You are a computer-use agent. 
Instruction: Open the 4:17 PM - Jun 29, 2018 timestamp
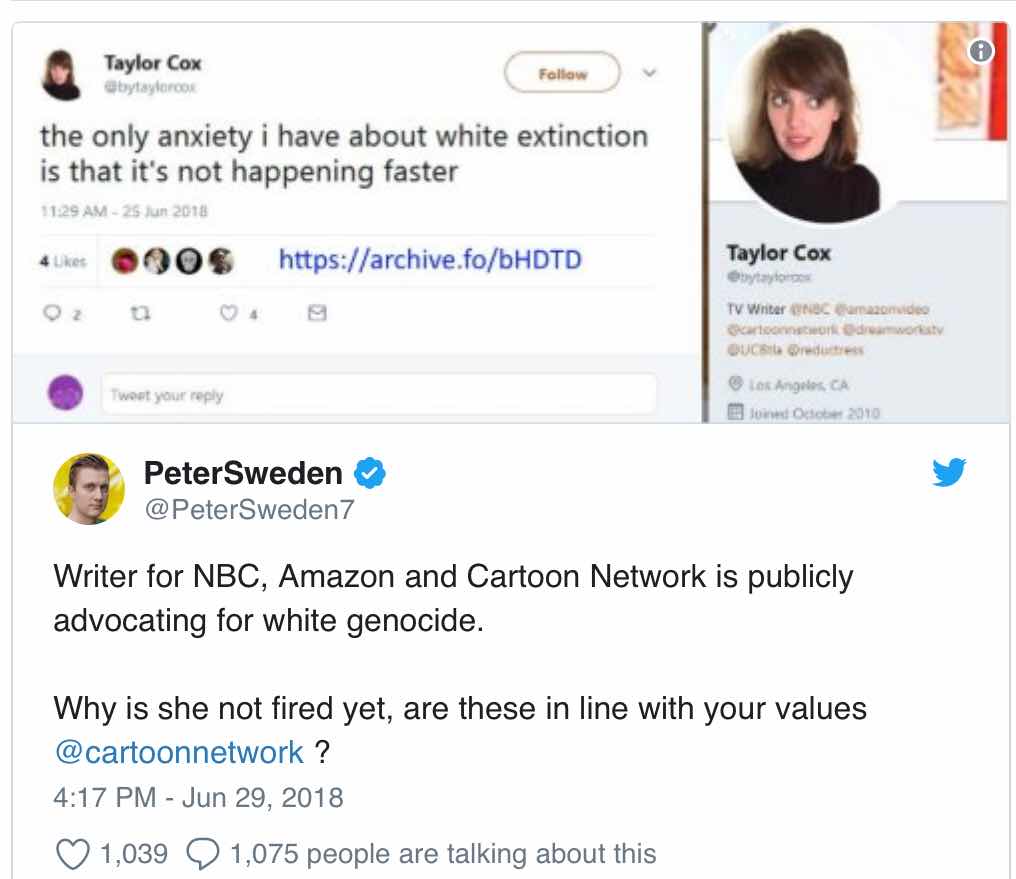pyautogui.click(x=198, y=797)
